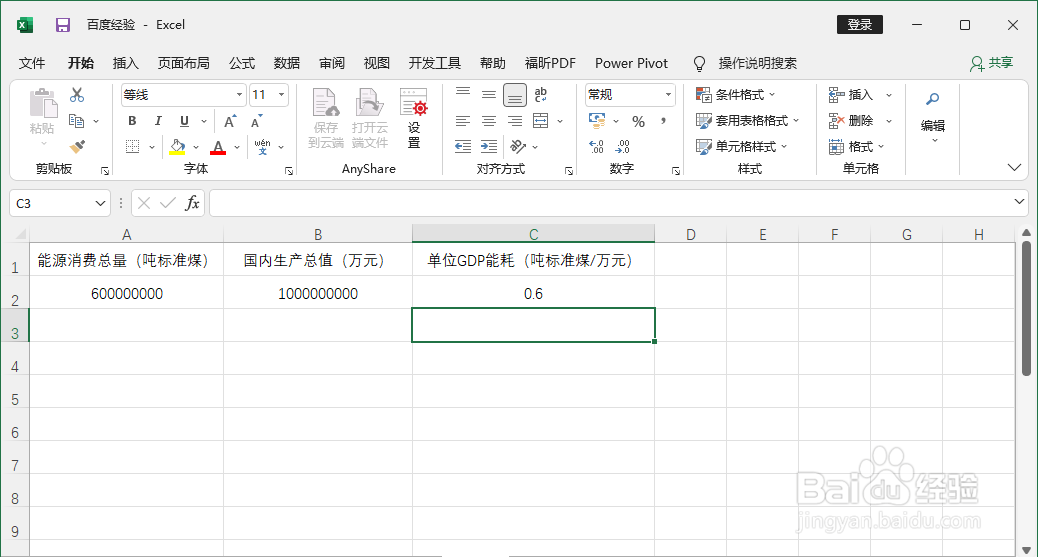This screenshot has width=1038, height=557.
Task: Set middle vertical alignment
Action: pos(489,95)
